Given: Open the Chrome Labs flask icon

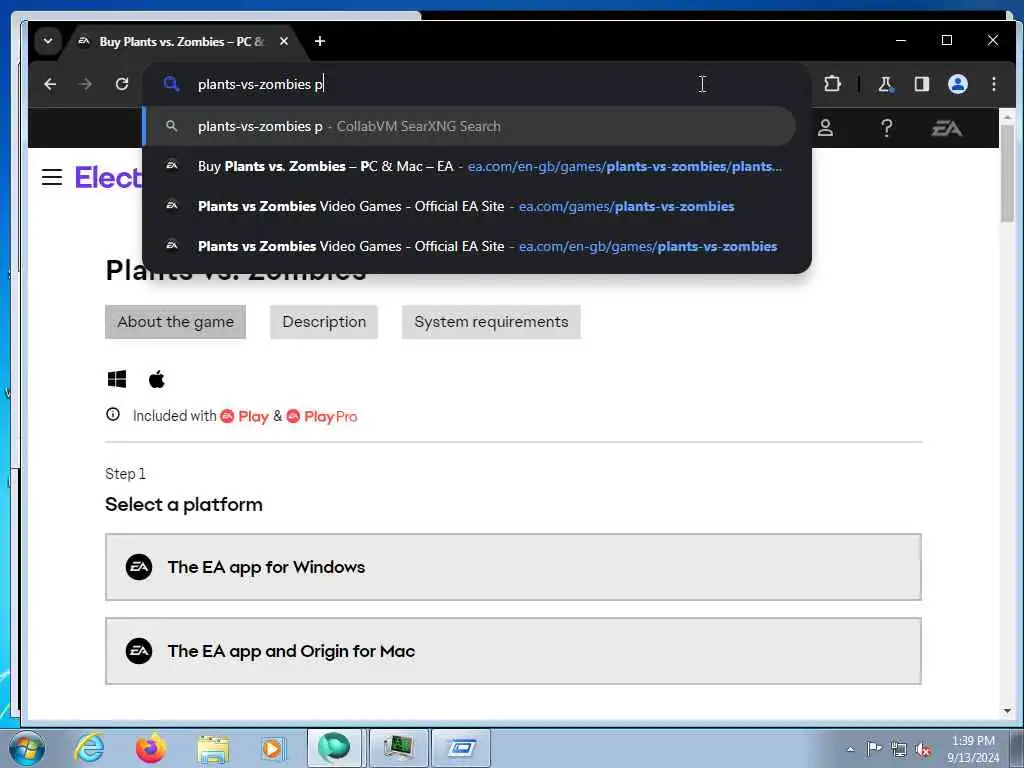Looking at the screenshot, I should (x=886, y=84).
